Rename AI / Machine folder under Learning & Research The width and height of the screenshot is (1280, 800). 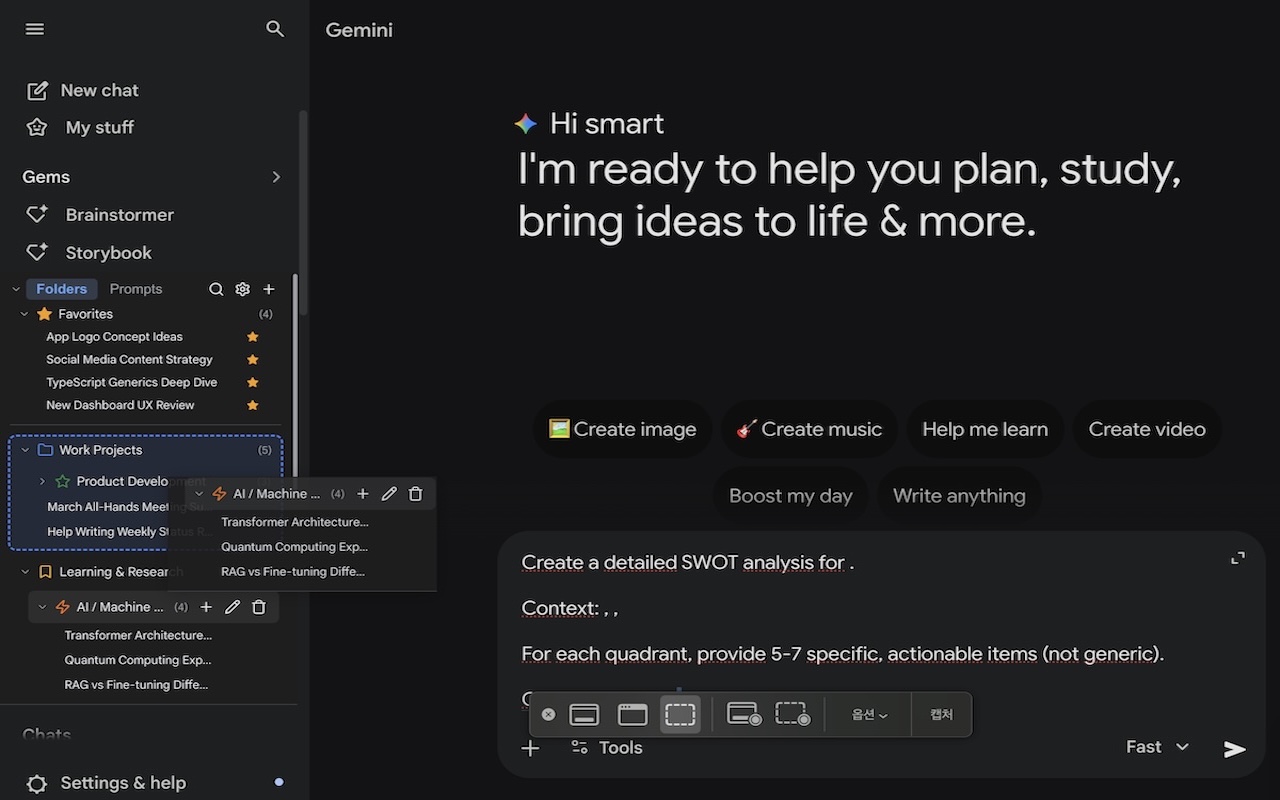coord(232,607)
